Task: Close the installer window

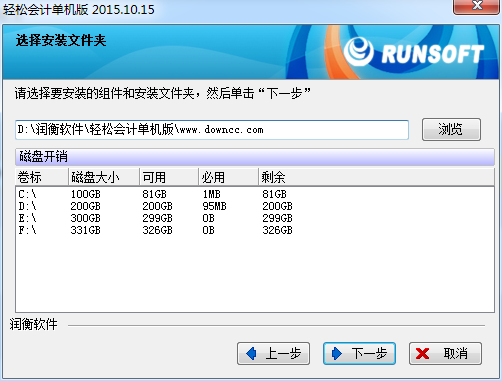Action: click(477, 6)
